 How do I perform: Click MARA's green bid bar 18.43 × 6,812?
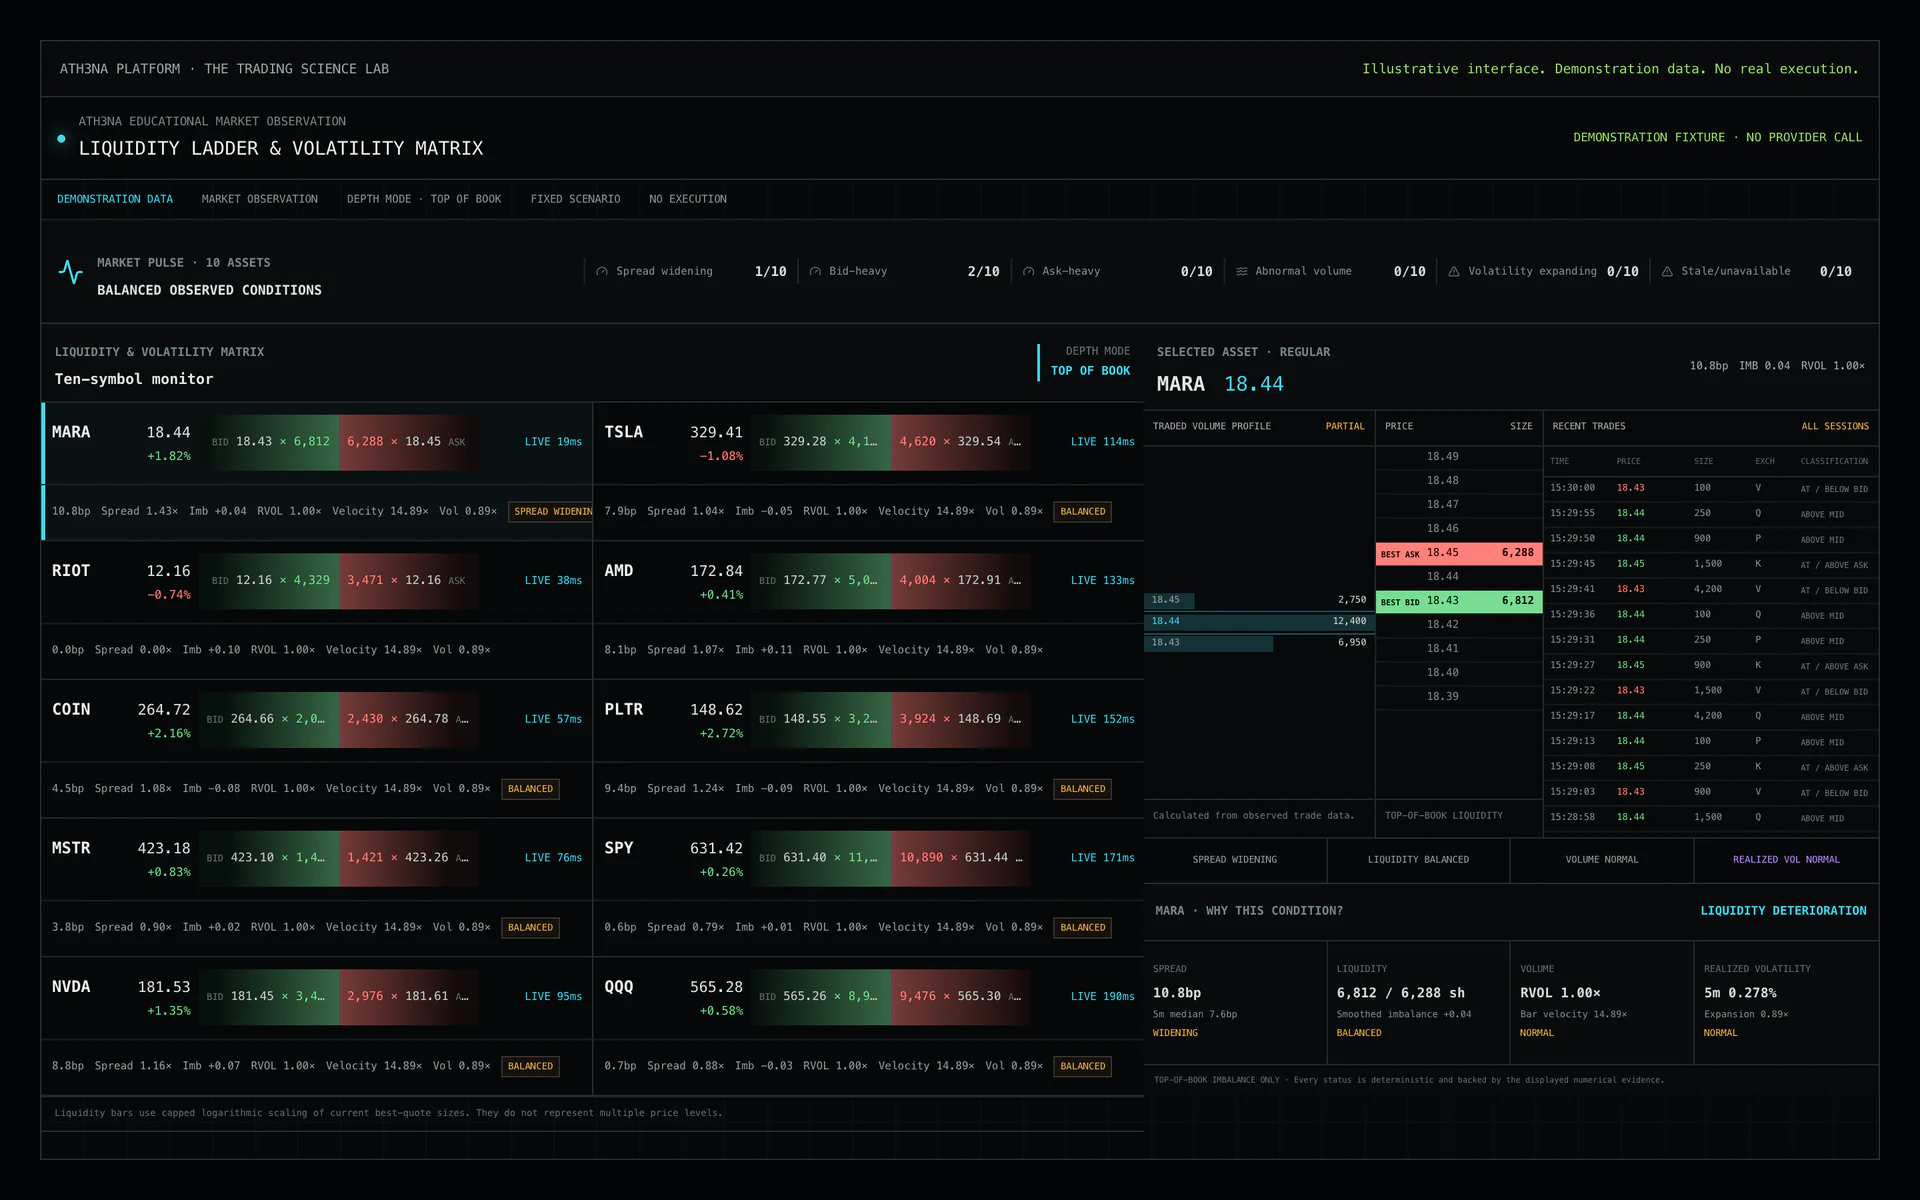pos(270,442)
